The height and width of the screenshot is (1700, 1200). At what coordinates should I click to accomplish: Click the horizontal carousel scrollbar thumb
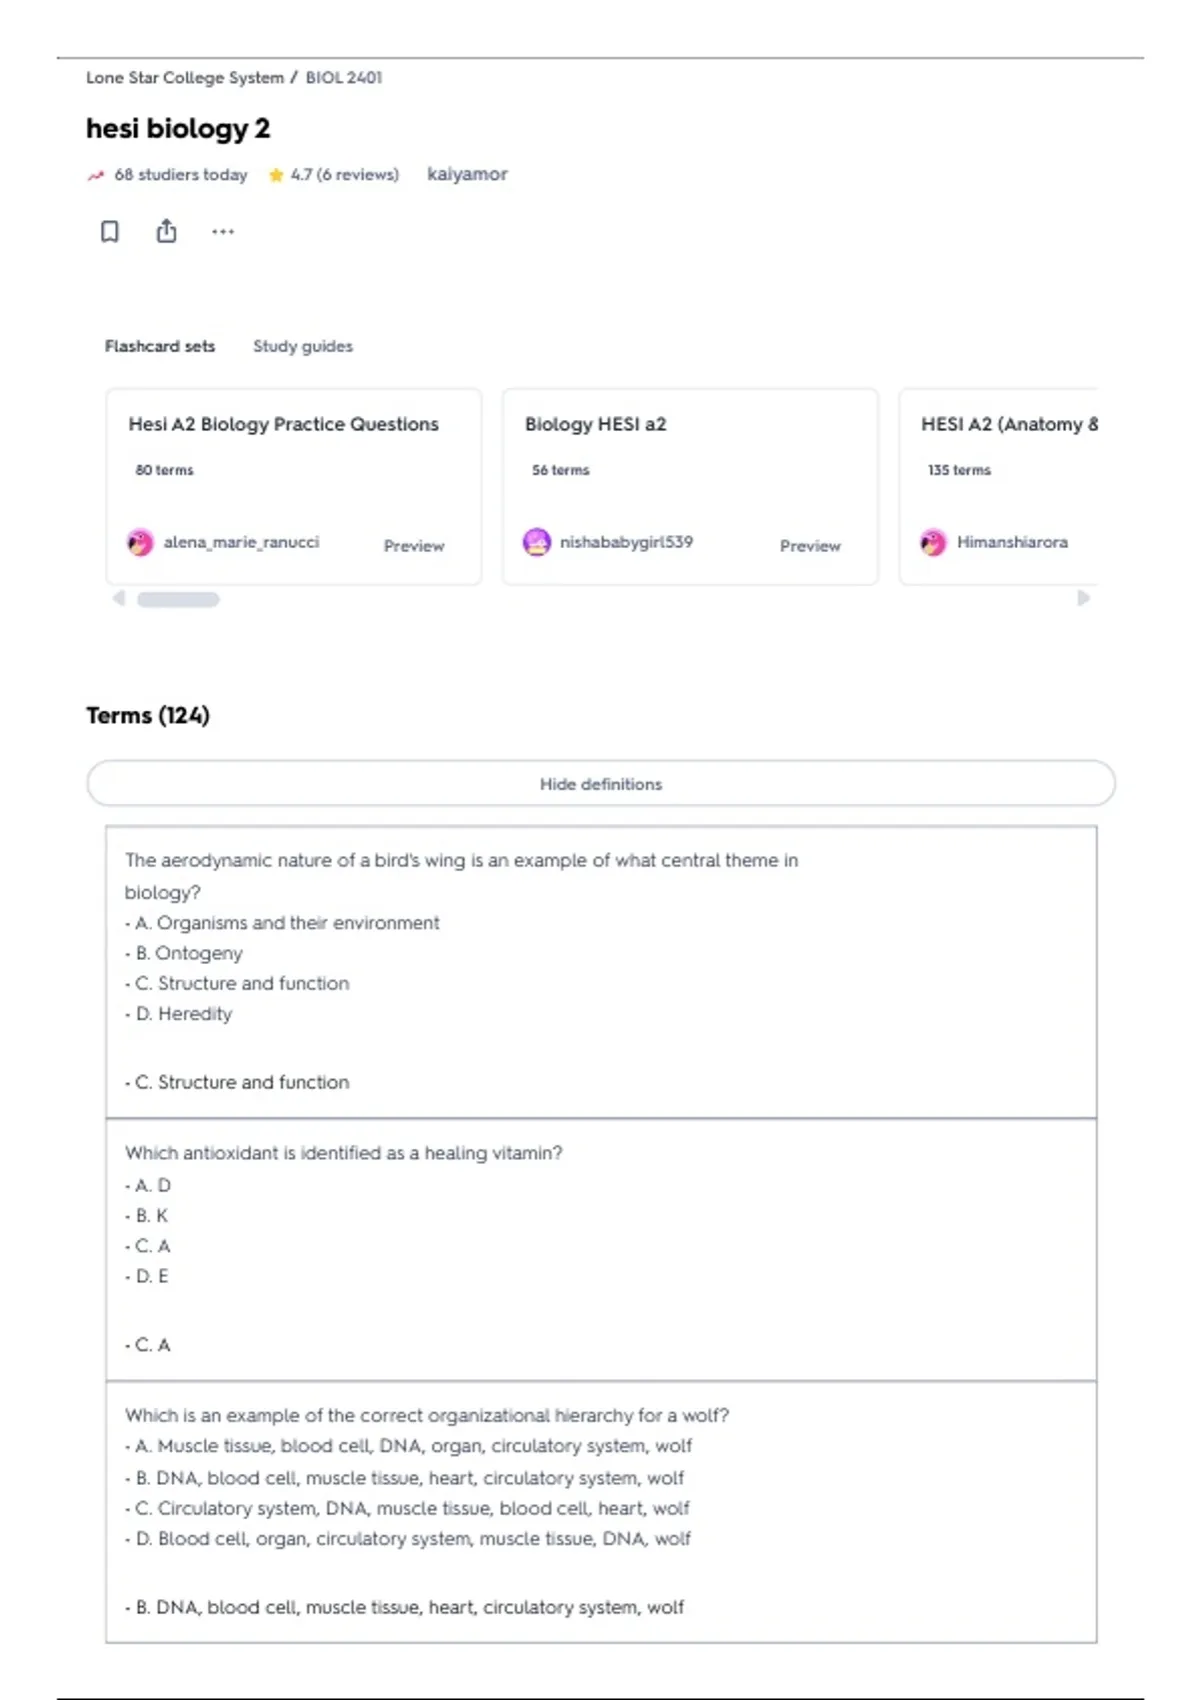(x=178, y=599)
